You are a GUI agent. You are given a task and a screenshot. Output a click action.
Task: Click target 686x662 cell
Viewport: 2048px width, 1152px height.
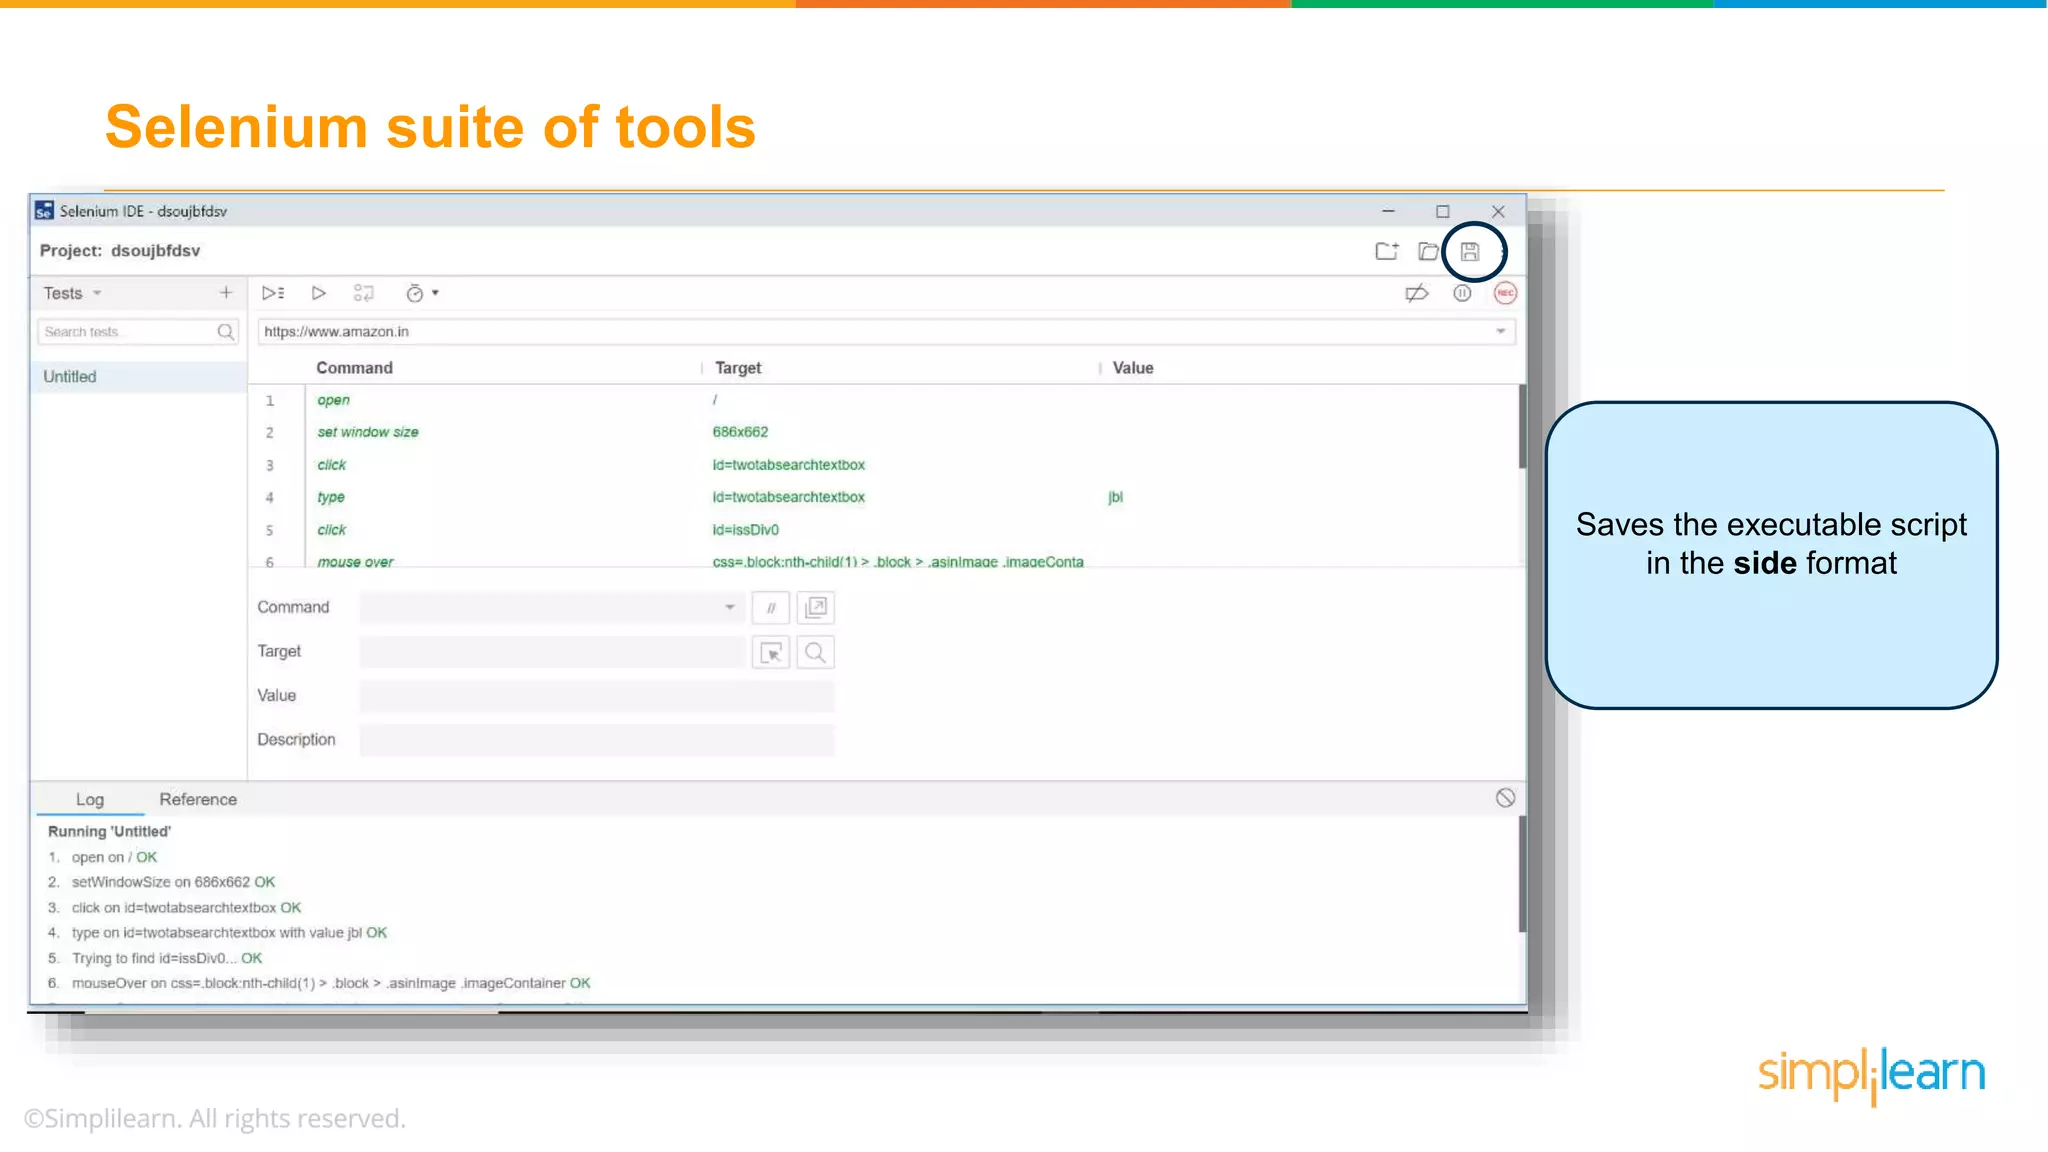click(740, 432)
